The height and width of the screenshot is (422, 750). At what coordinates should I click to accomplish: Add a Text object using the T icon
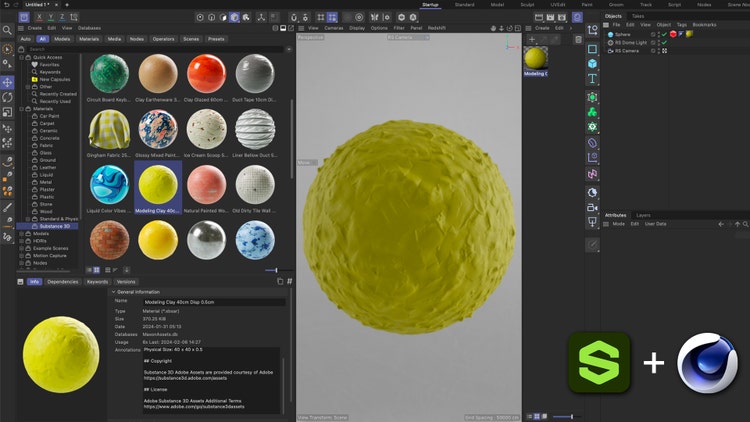[592, 78]
